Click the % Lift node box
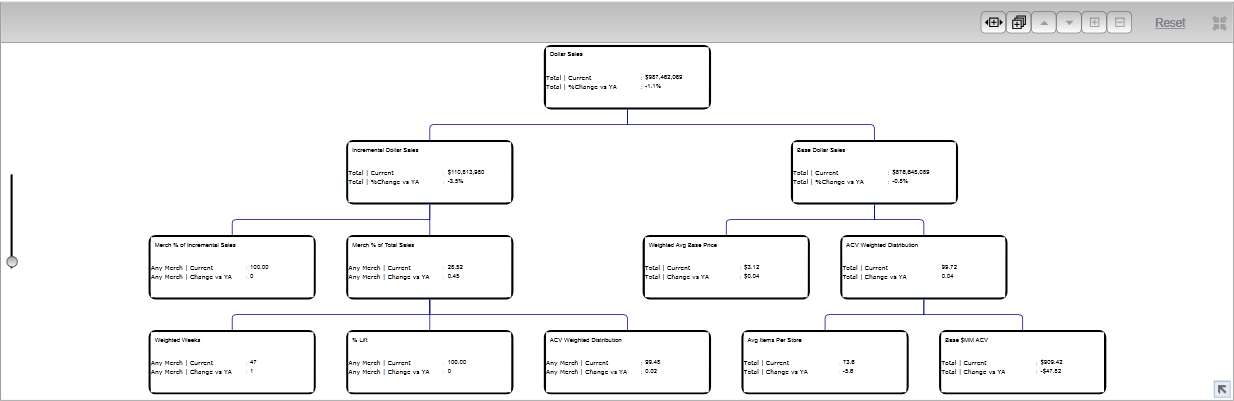Screen dimensions: 1234x401 pyautogui.click(x=430, y=362)
